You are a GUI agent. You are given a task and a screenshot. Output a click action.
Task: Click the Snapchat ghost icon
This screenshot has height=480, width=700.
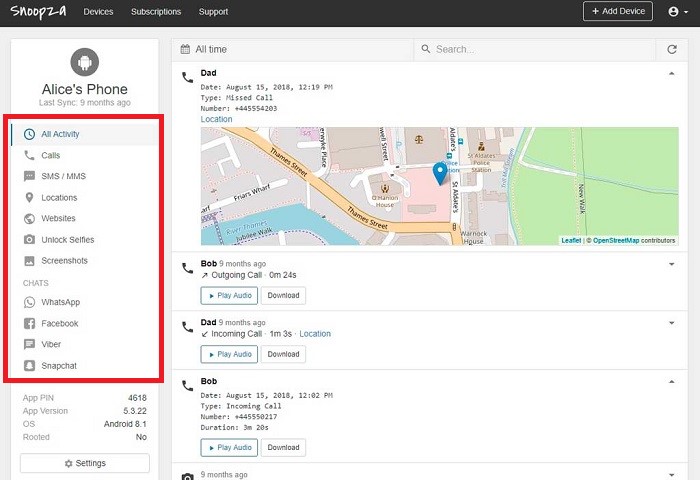click(x=29, y=366)
